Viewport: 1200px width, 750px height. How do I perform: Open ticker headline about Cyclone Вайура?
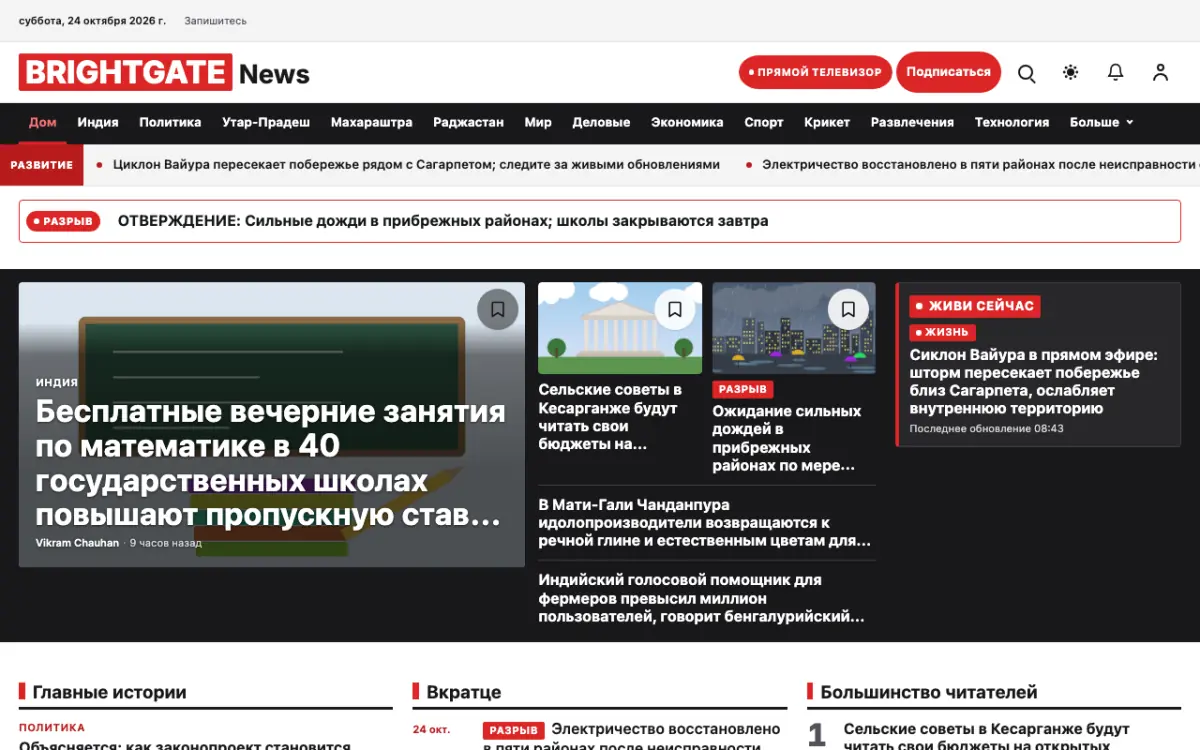[x=416, y=165]
